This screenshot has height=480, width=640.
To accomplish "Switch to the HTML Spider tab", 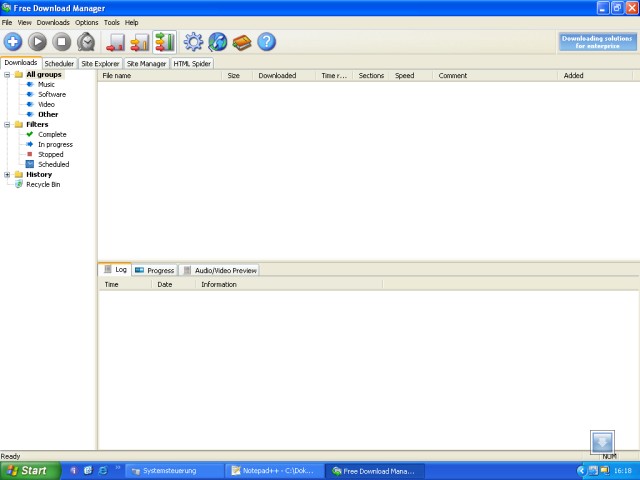I will (x=192, y=63).
